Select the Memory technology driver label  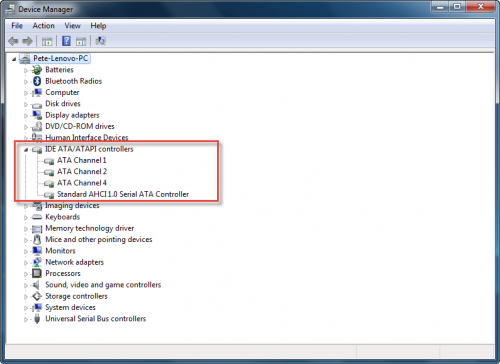(x=90, y=228)
